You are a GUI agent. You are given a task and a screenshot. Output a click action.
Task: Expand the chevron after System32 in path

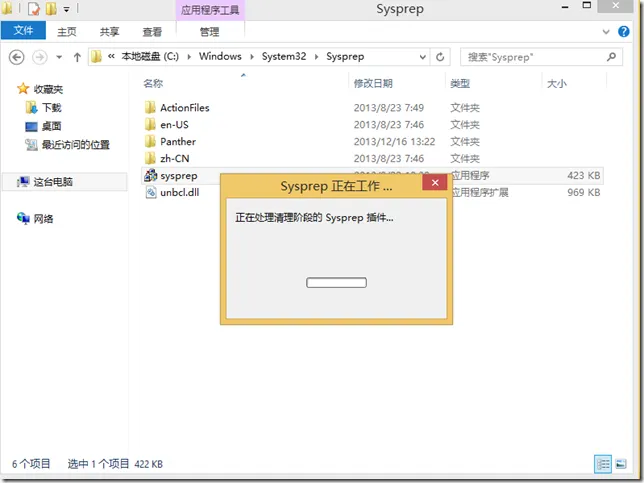click(x=316, y=57)
